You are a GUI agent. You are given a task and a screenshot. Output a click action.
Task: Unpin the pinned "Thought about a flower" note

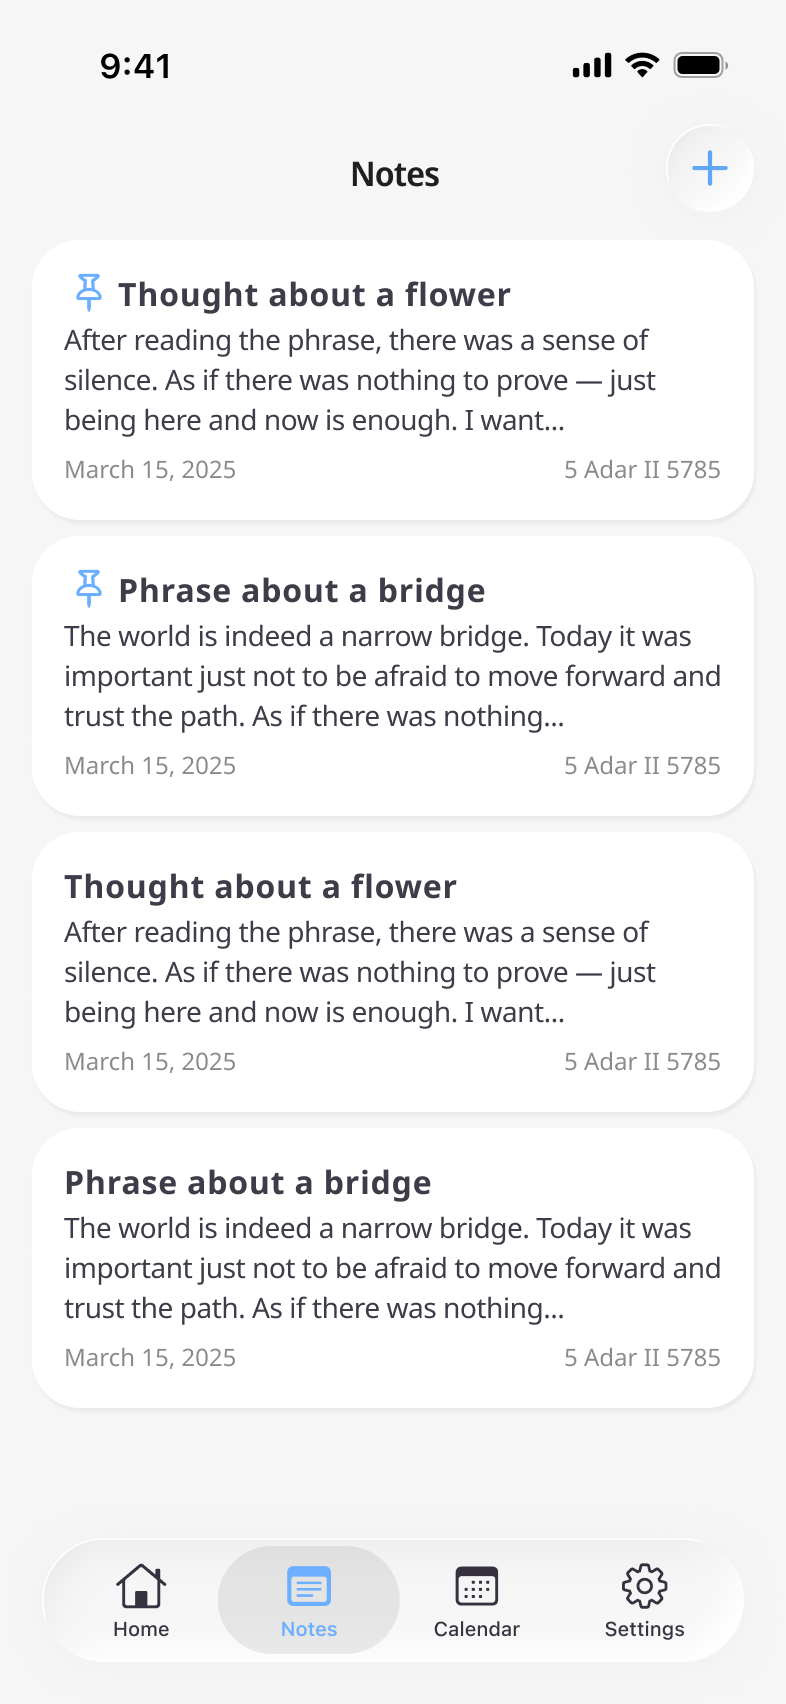89,292
